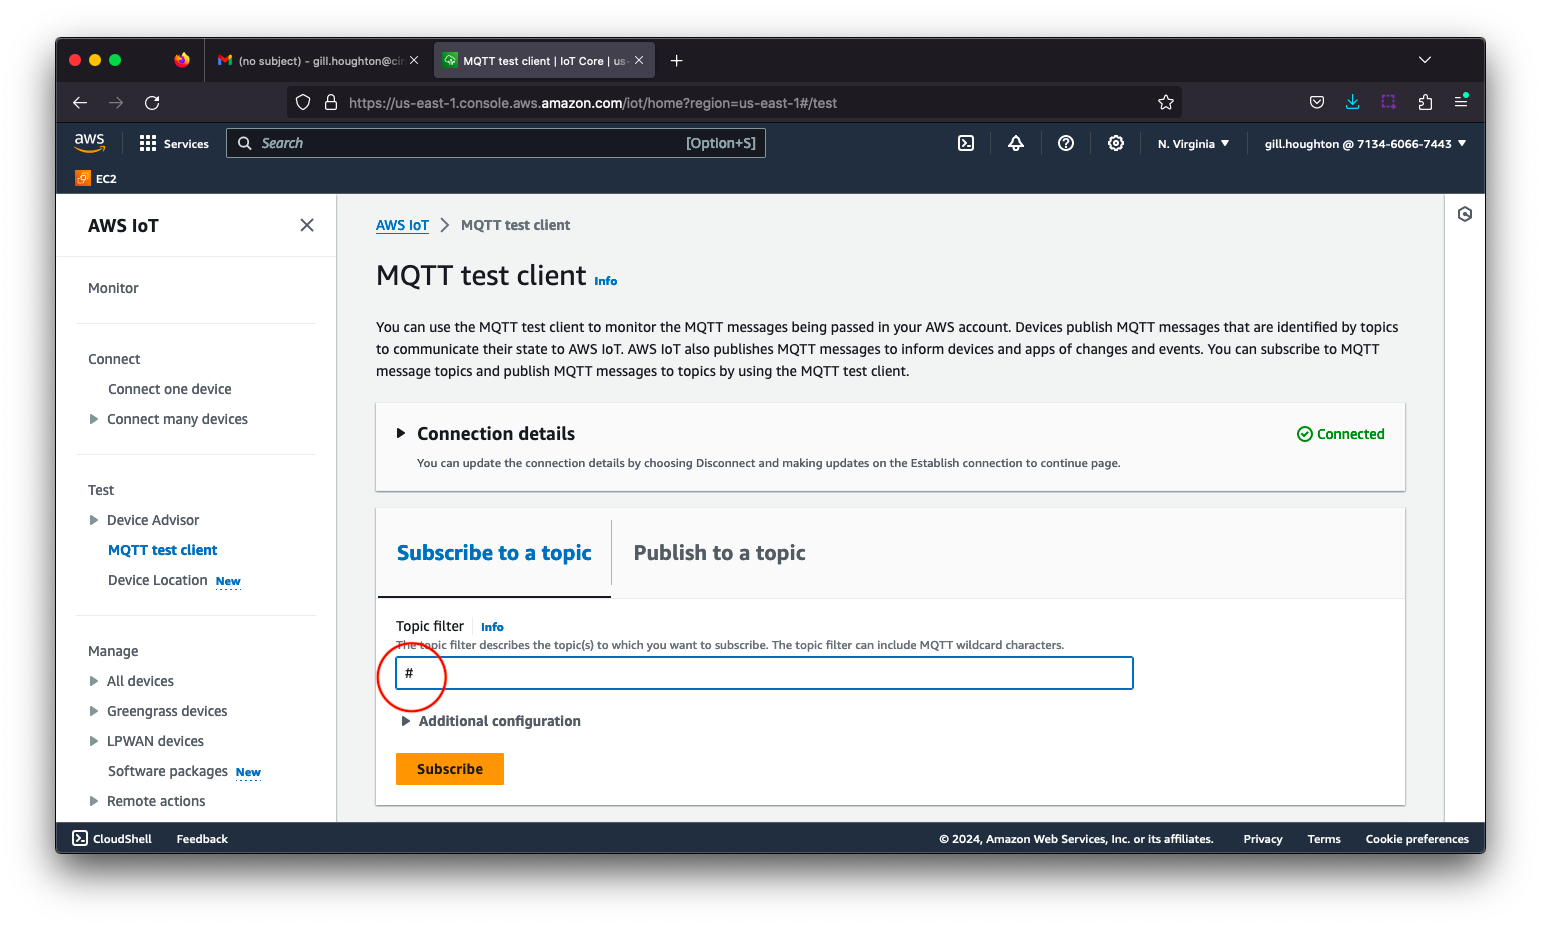Open the gill.houghton account menu
This screenshot has width=1541, height=927.
[1365, 144]
